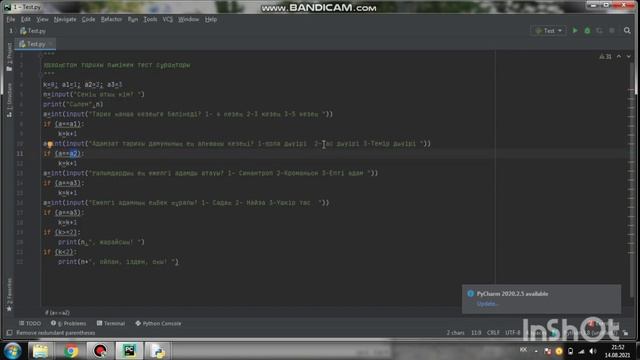Image resolution: width=640 pixels, height=360 pixels.
Task: Click line number 11 in the gutter
Action: [20, 153]
